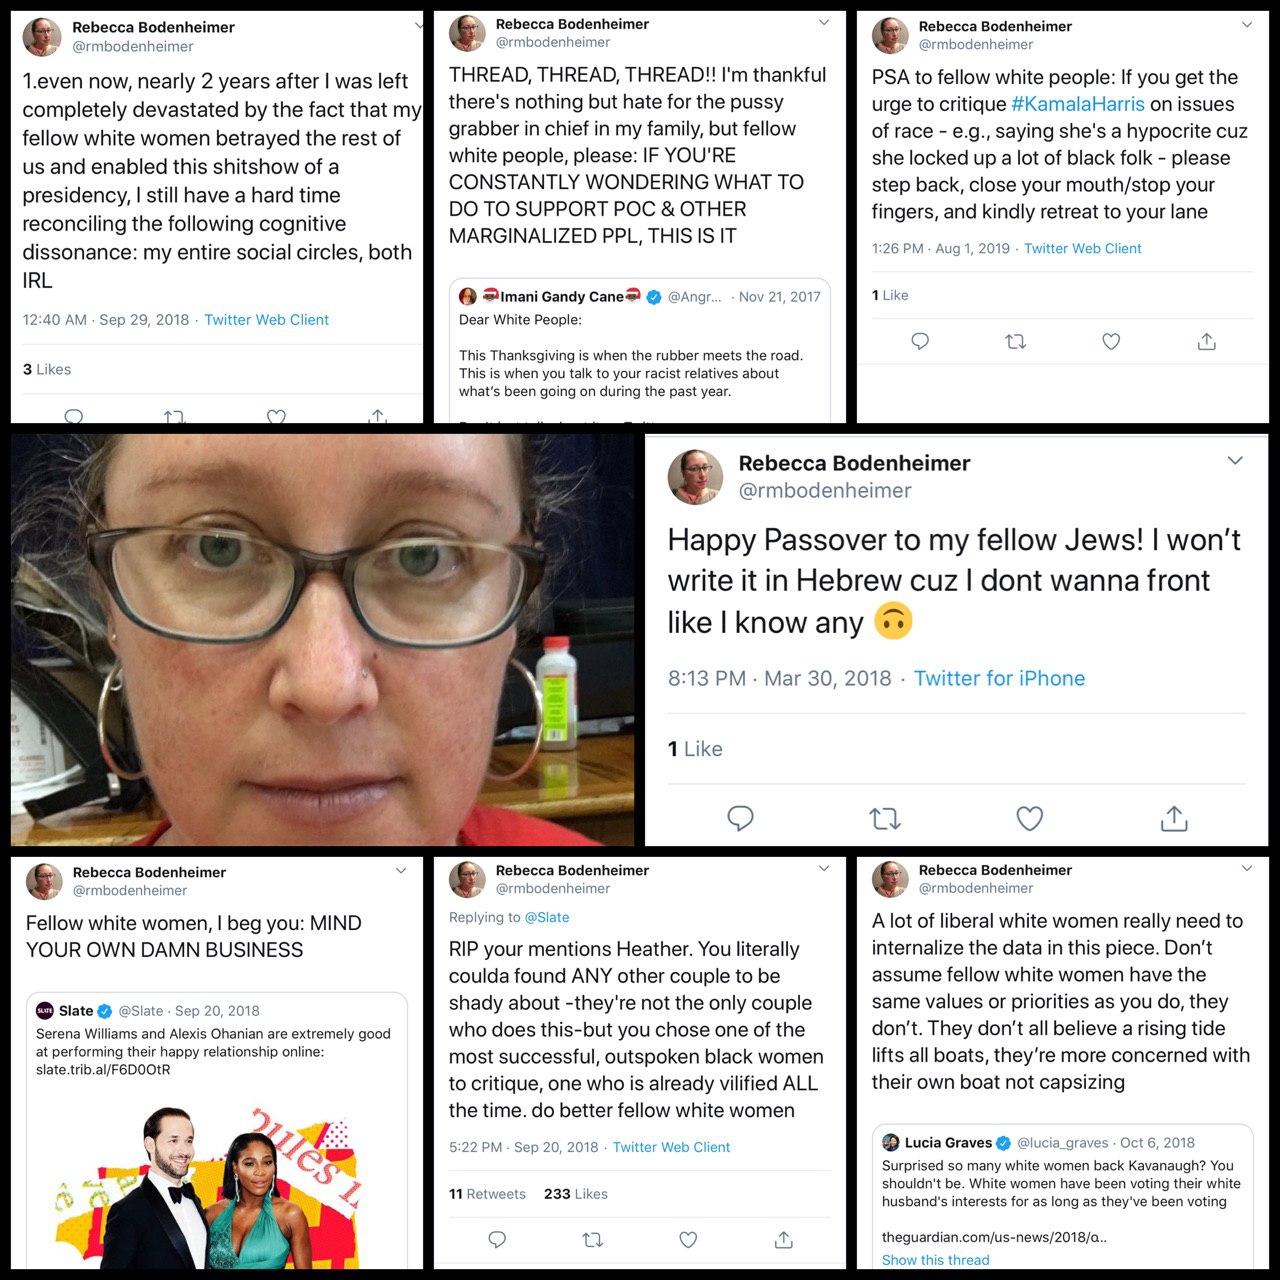Expand options for MIND YOUR OWN tweet
Screen dimensions: 1280x1280
click(x=401, y=871)
